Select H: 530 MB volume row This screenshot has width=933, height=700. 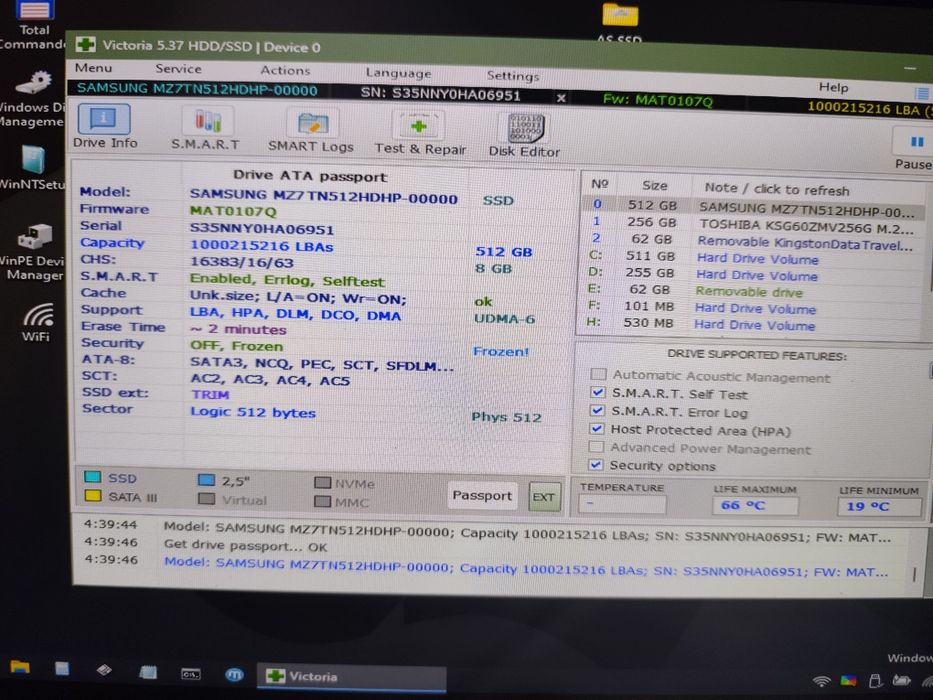[x=753, y=324]
